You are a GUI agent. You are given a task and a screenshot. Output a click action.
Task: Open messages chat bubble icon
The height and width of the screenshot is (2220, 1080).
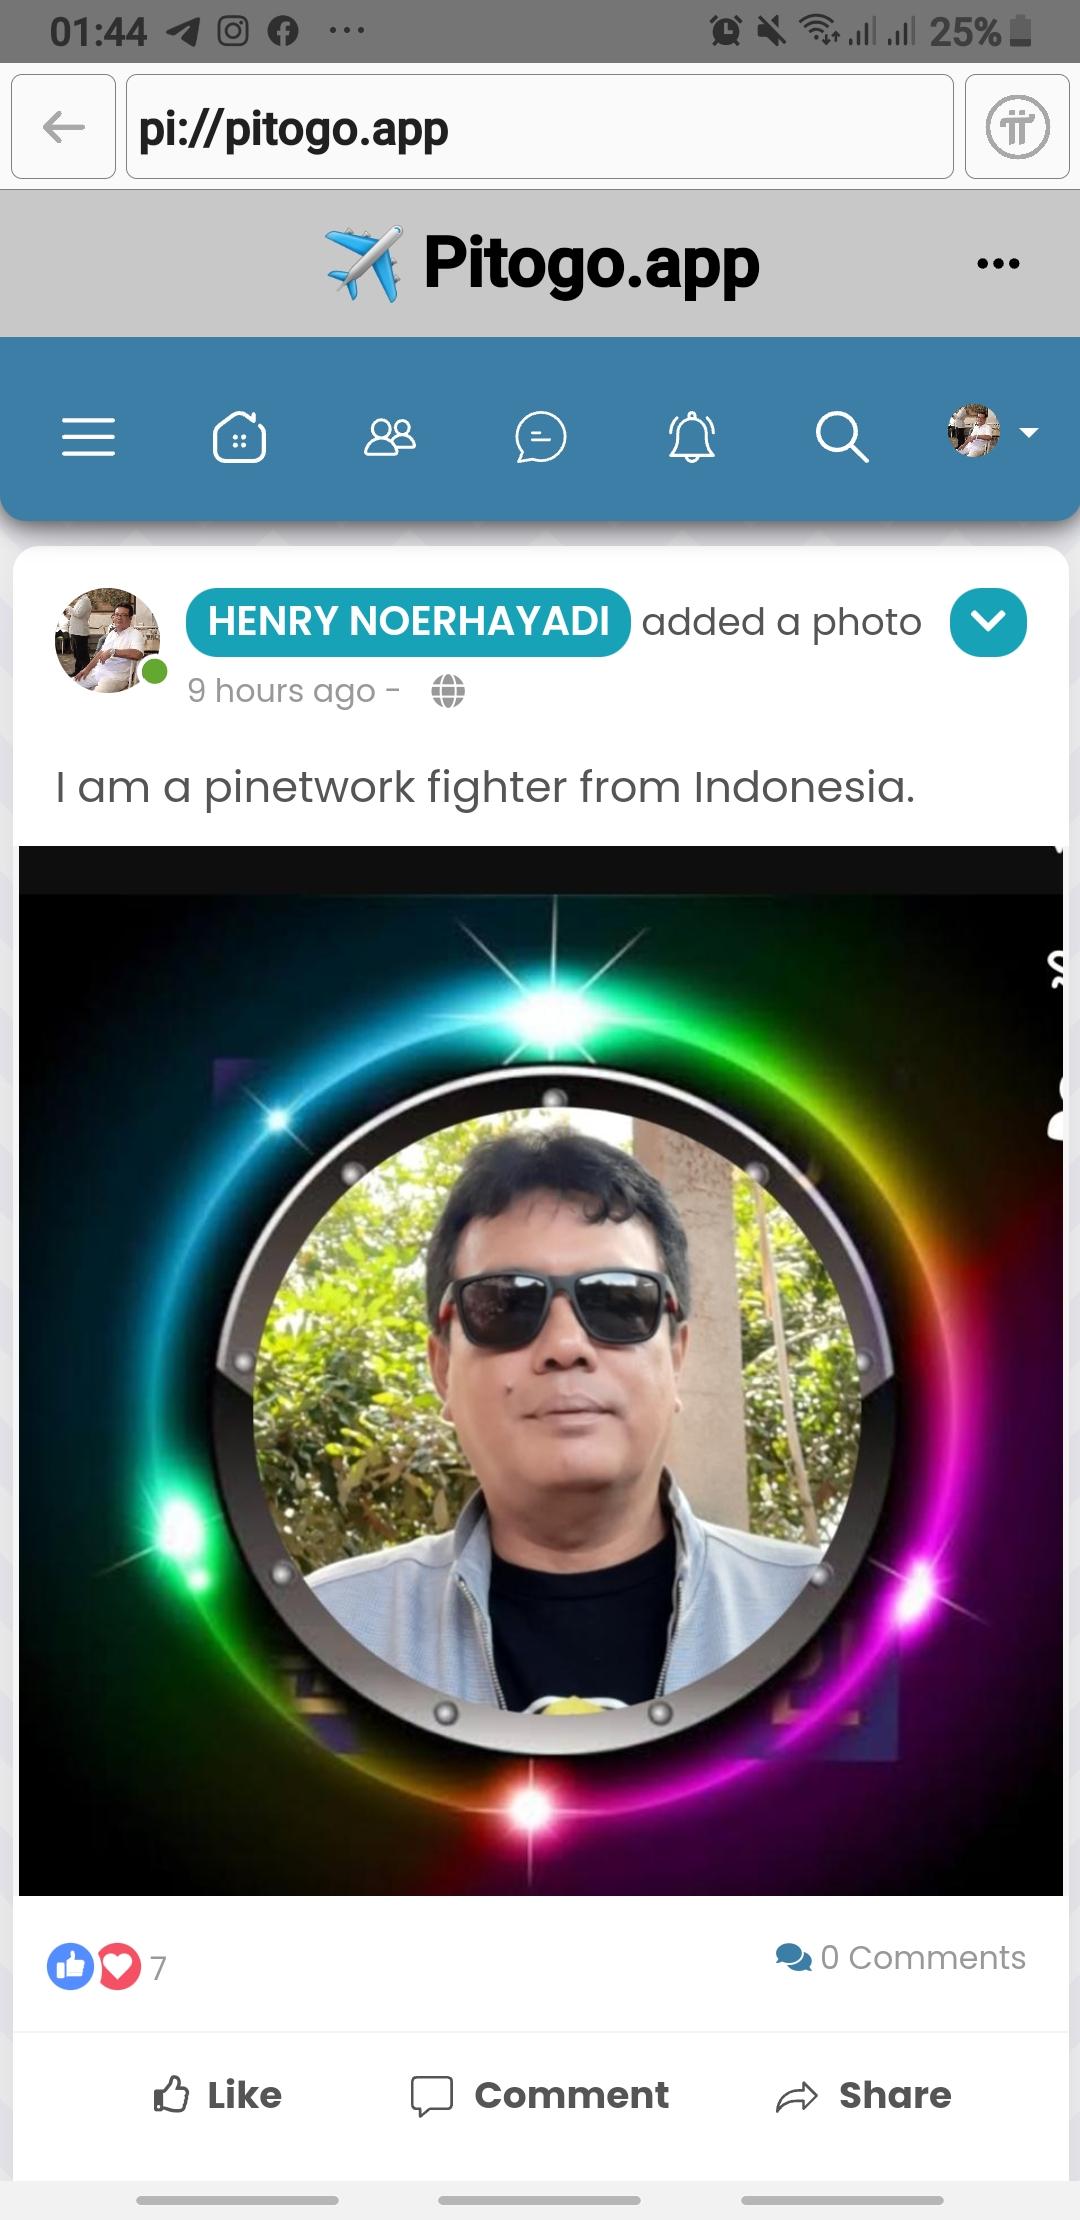tap(540, 437)
